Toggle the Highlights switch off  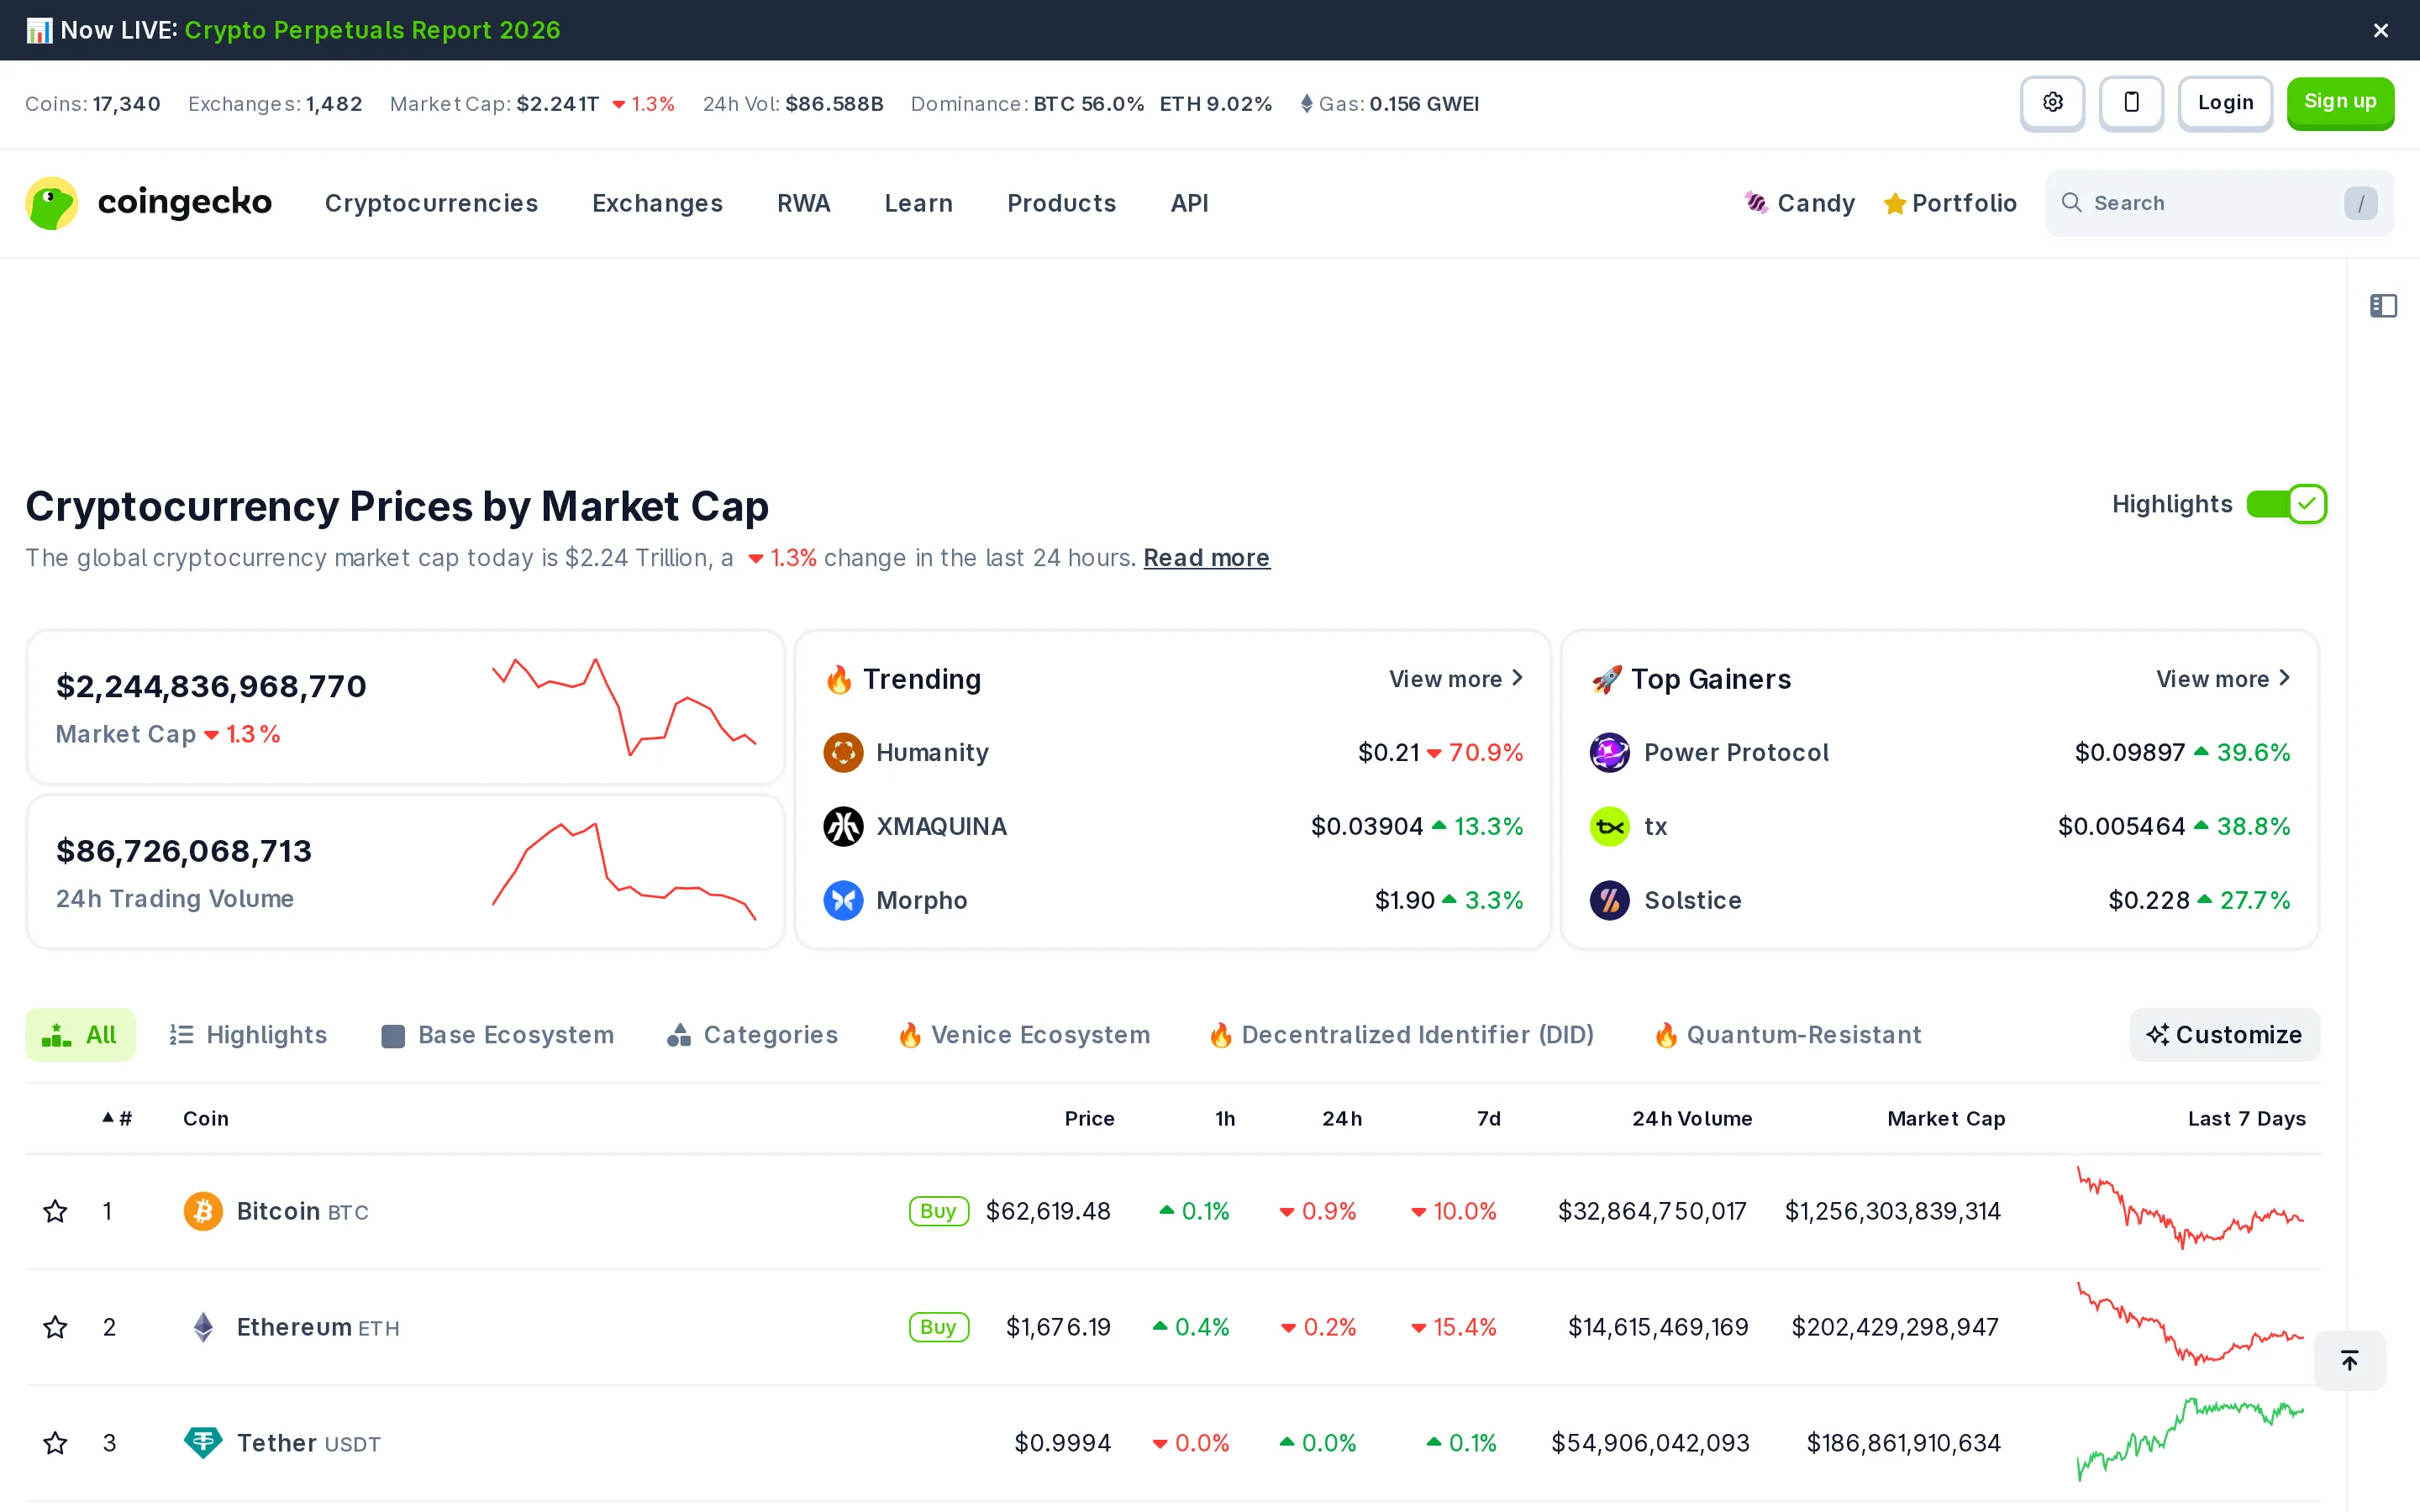pyautogui.click(x=2286, y=504)
